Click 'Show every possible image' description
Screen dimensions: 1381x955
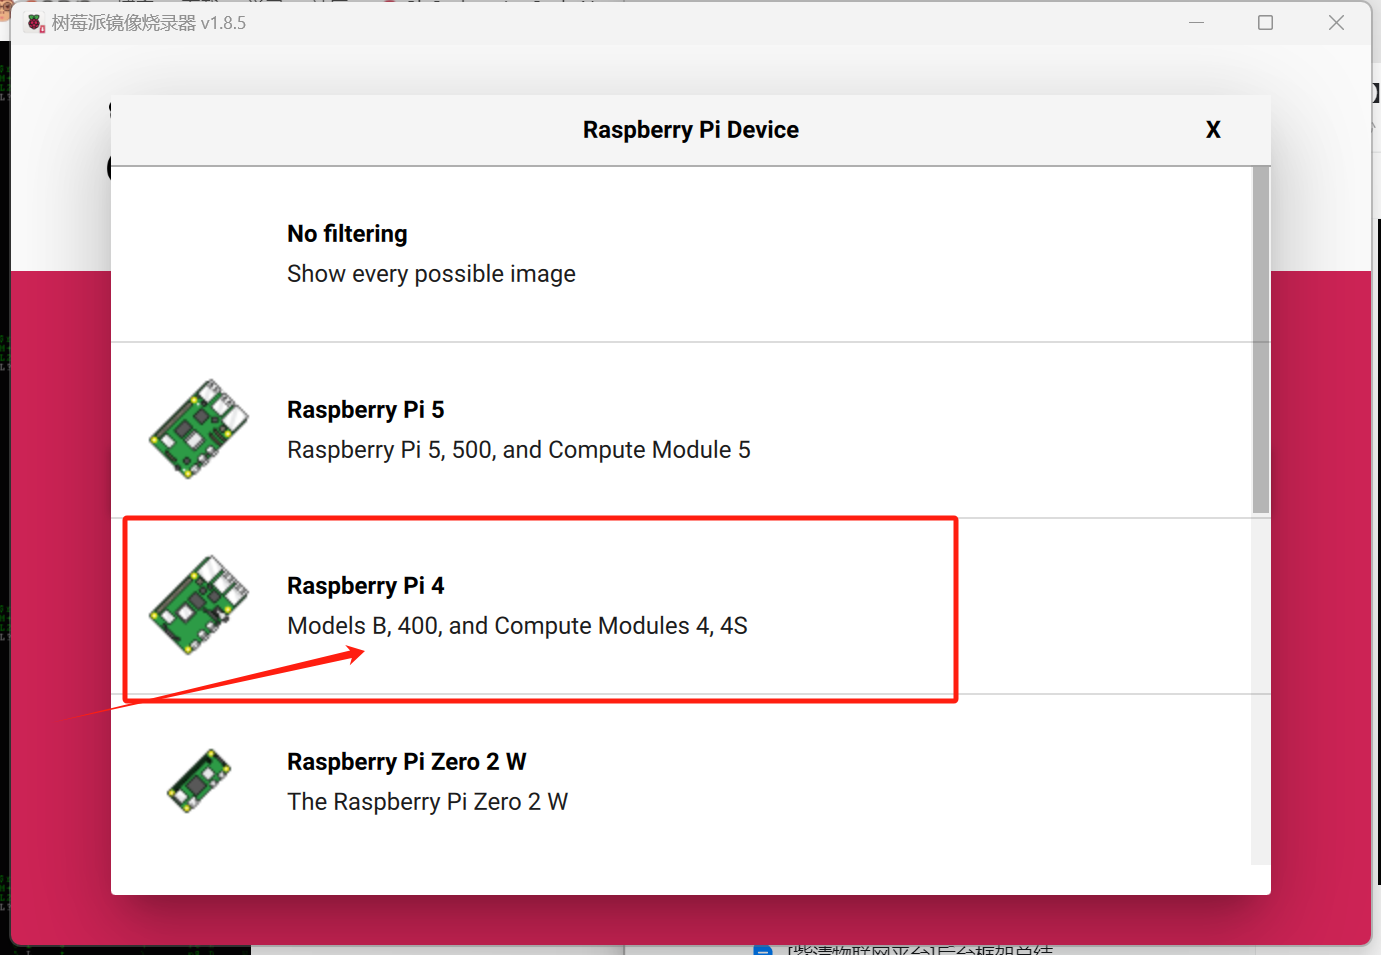click(x=431, y=274)
